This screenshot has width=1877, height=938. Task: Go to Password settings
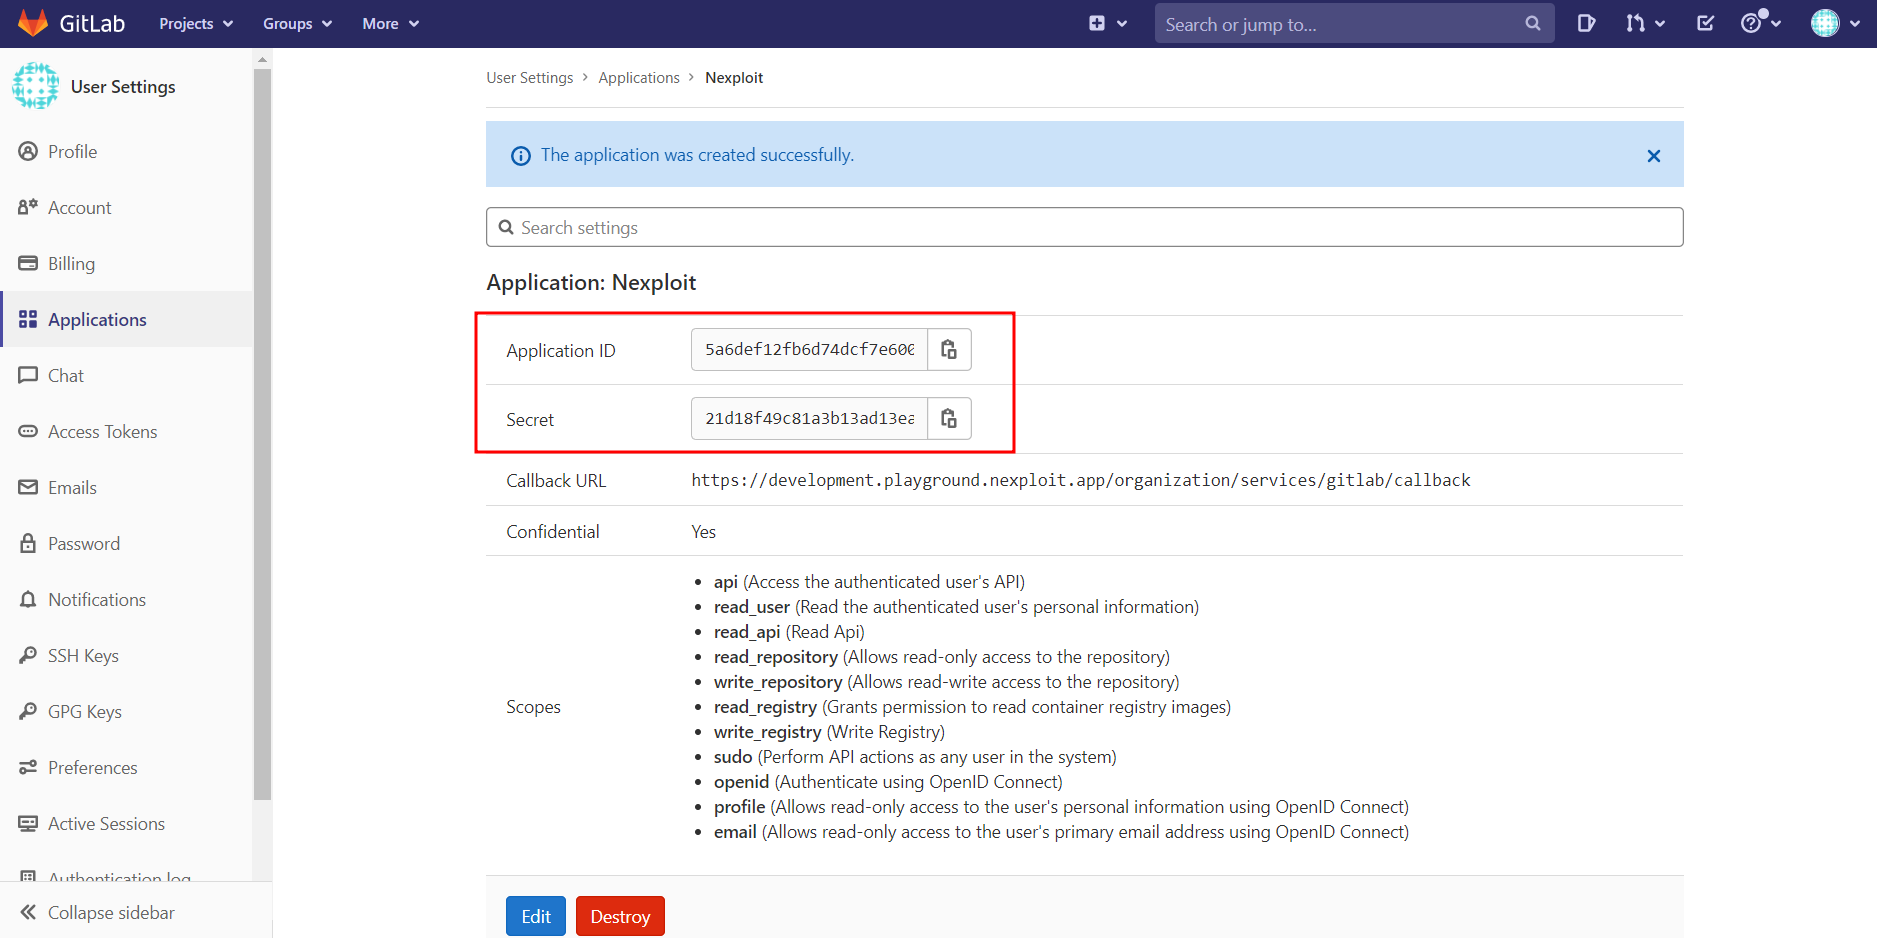tap(127, 543)
